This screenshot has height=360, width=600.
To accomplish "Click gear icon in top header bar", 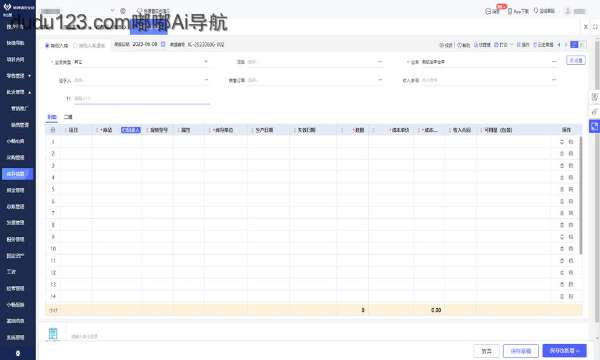I will 123,11.
